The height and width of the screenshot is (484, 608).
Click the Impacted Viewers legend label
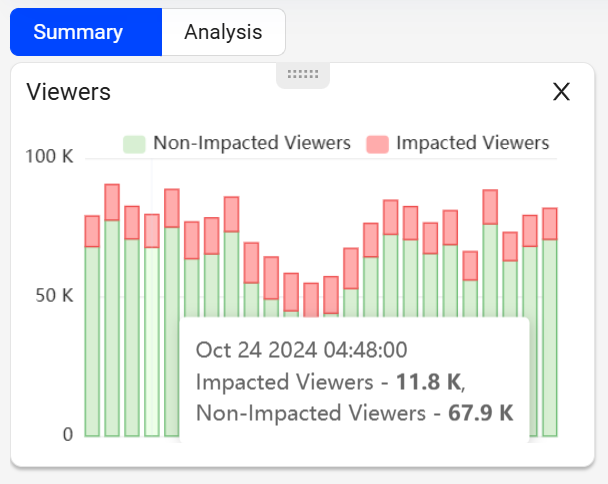[473, 143]
